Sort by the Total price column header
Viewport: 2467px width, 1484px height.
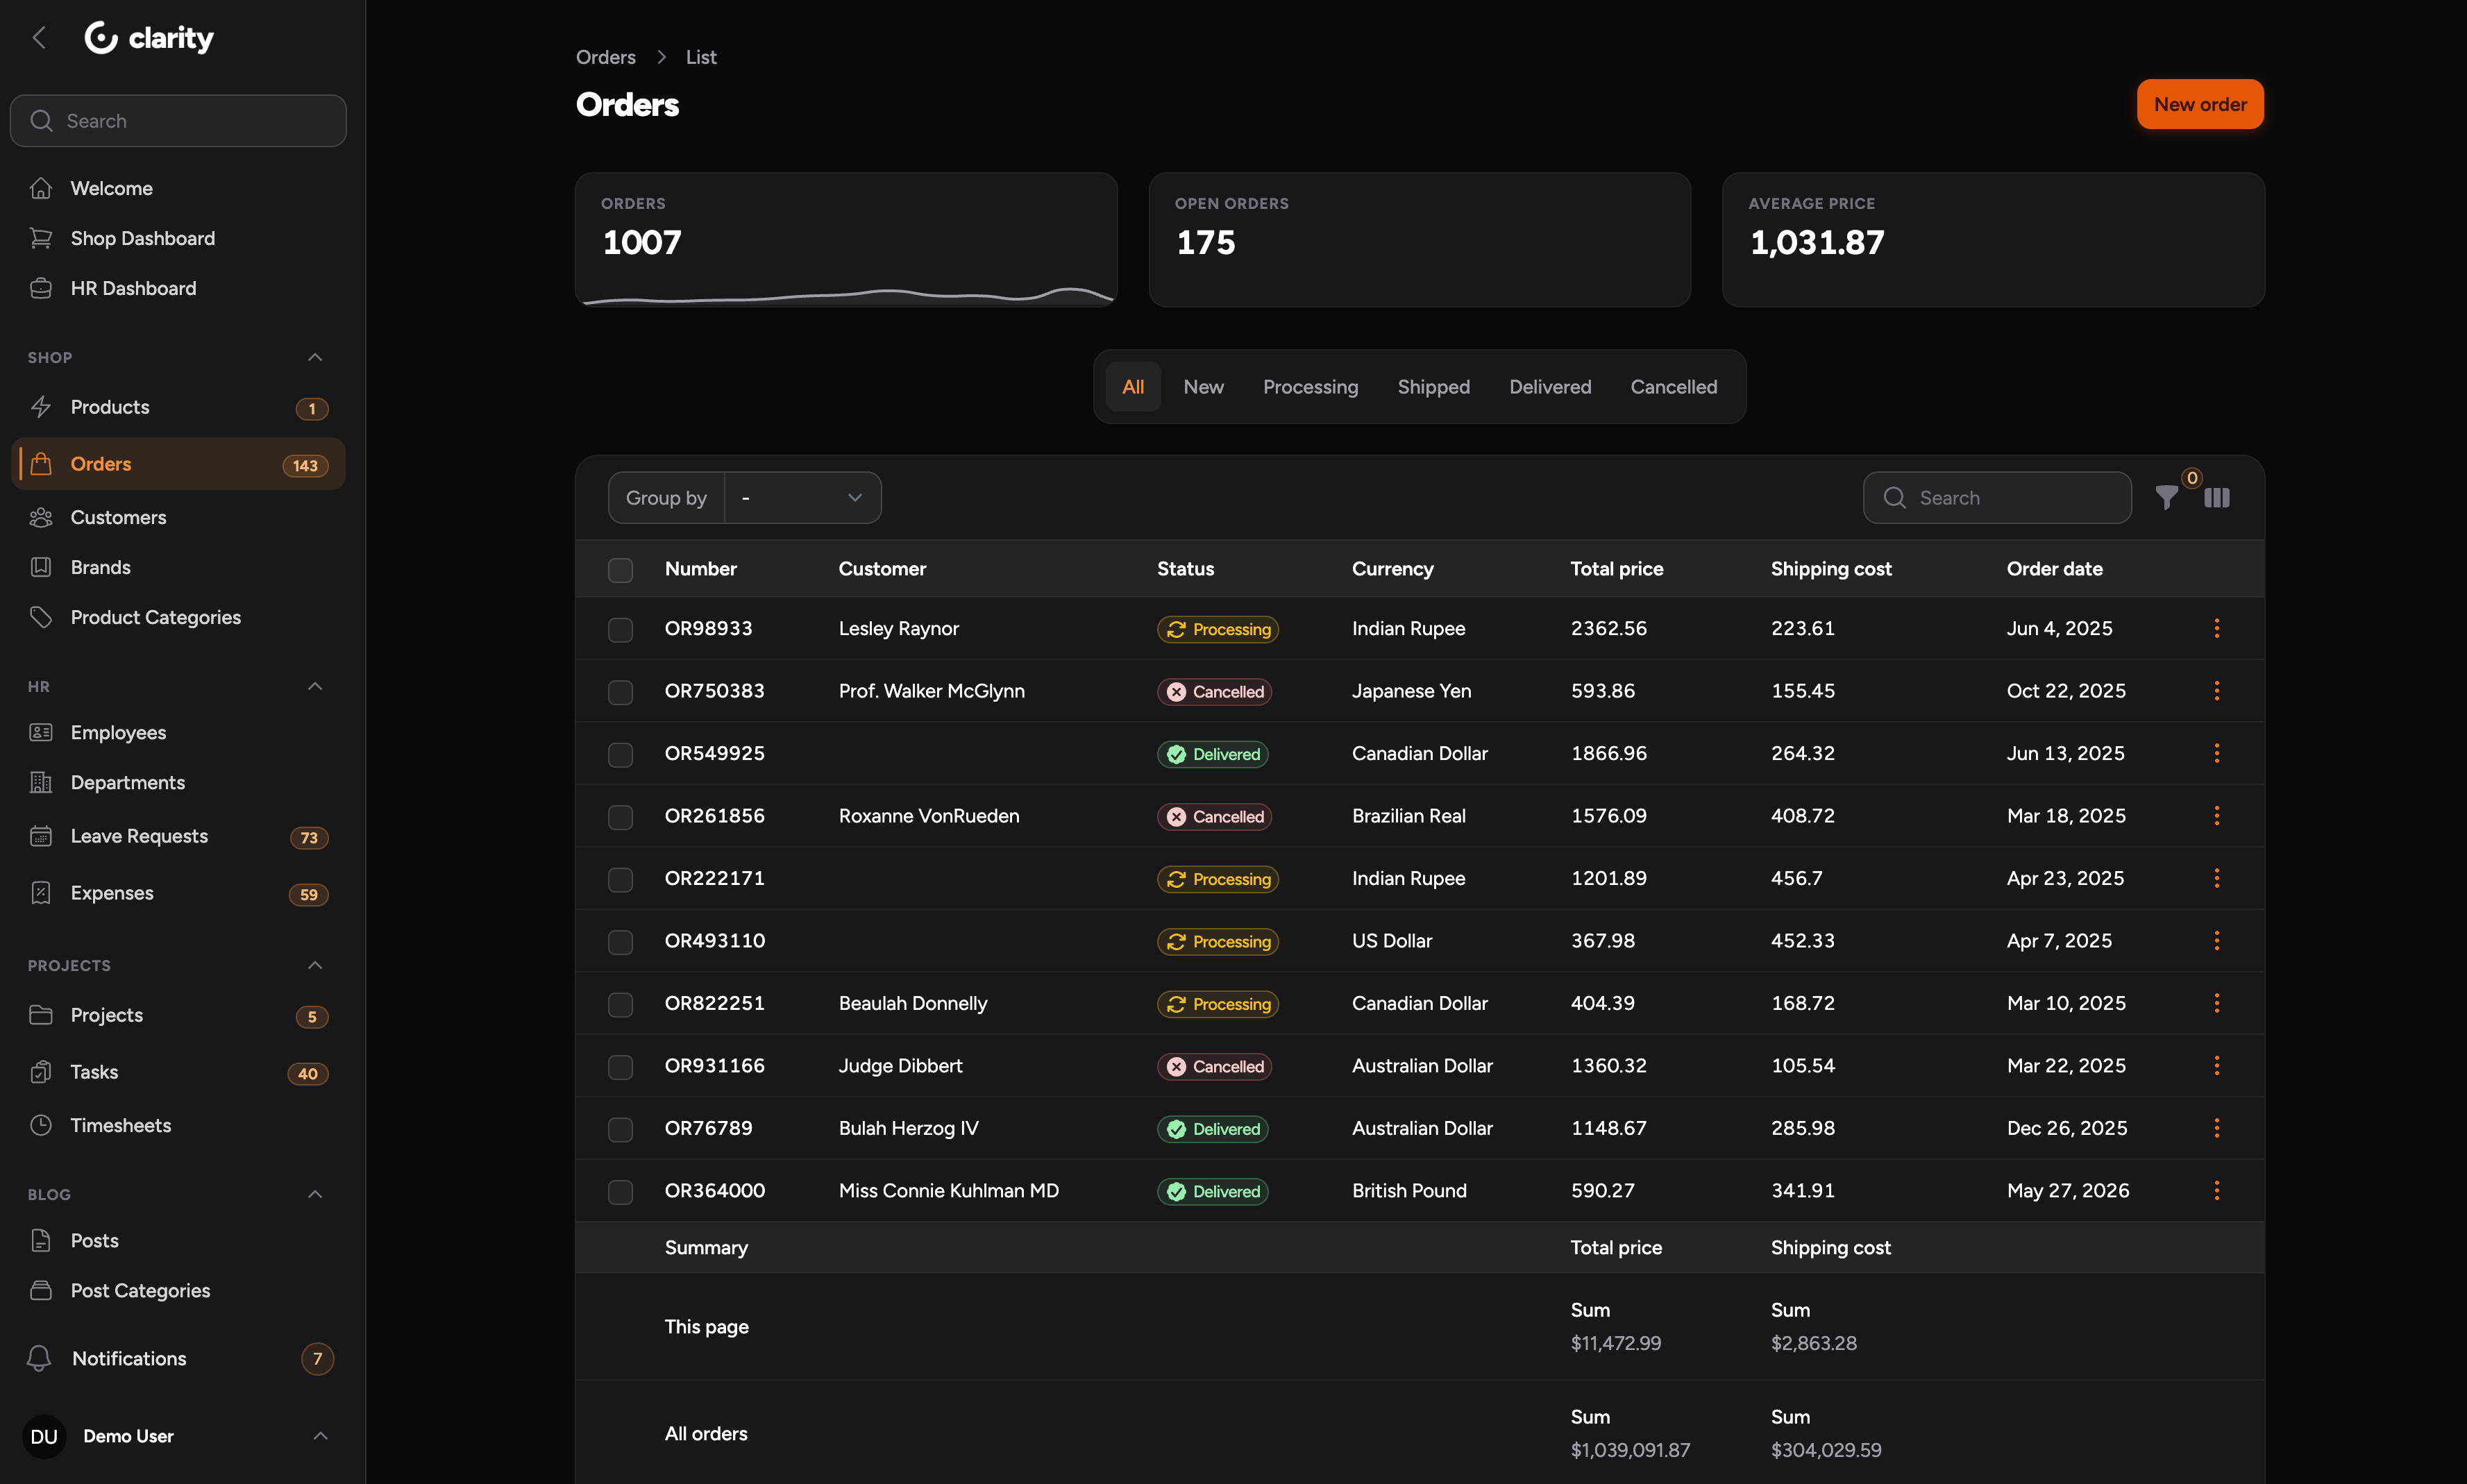click(x=1616, y=569)
